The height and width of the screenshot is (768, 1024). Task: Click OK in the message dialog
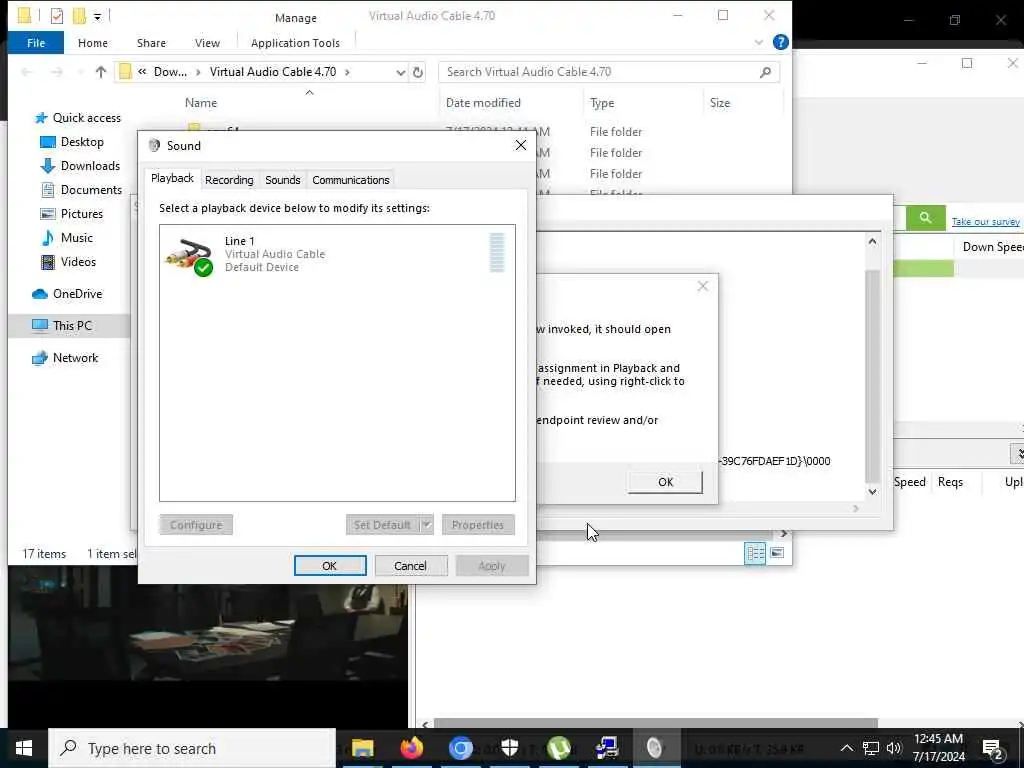click(665, 482)
